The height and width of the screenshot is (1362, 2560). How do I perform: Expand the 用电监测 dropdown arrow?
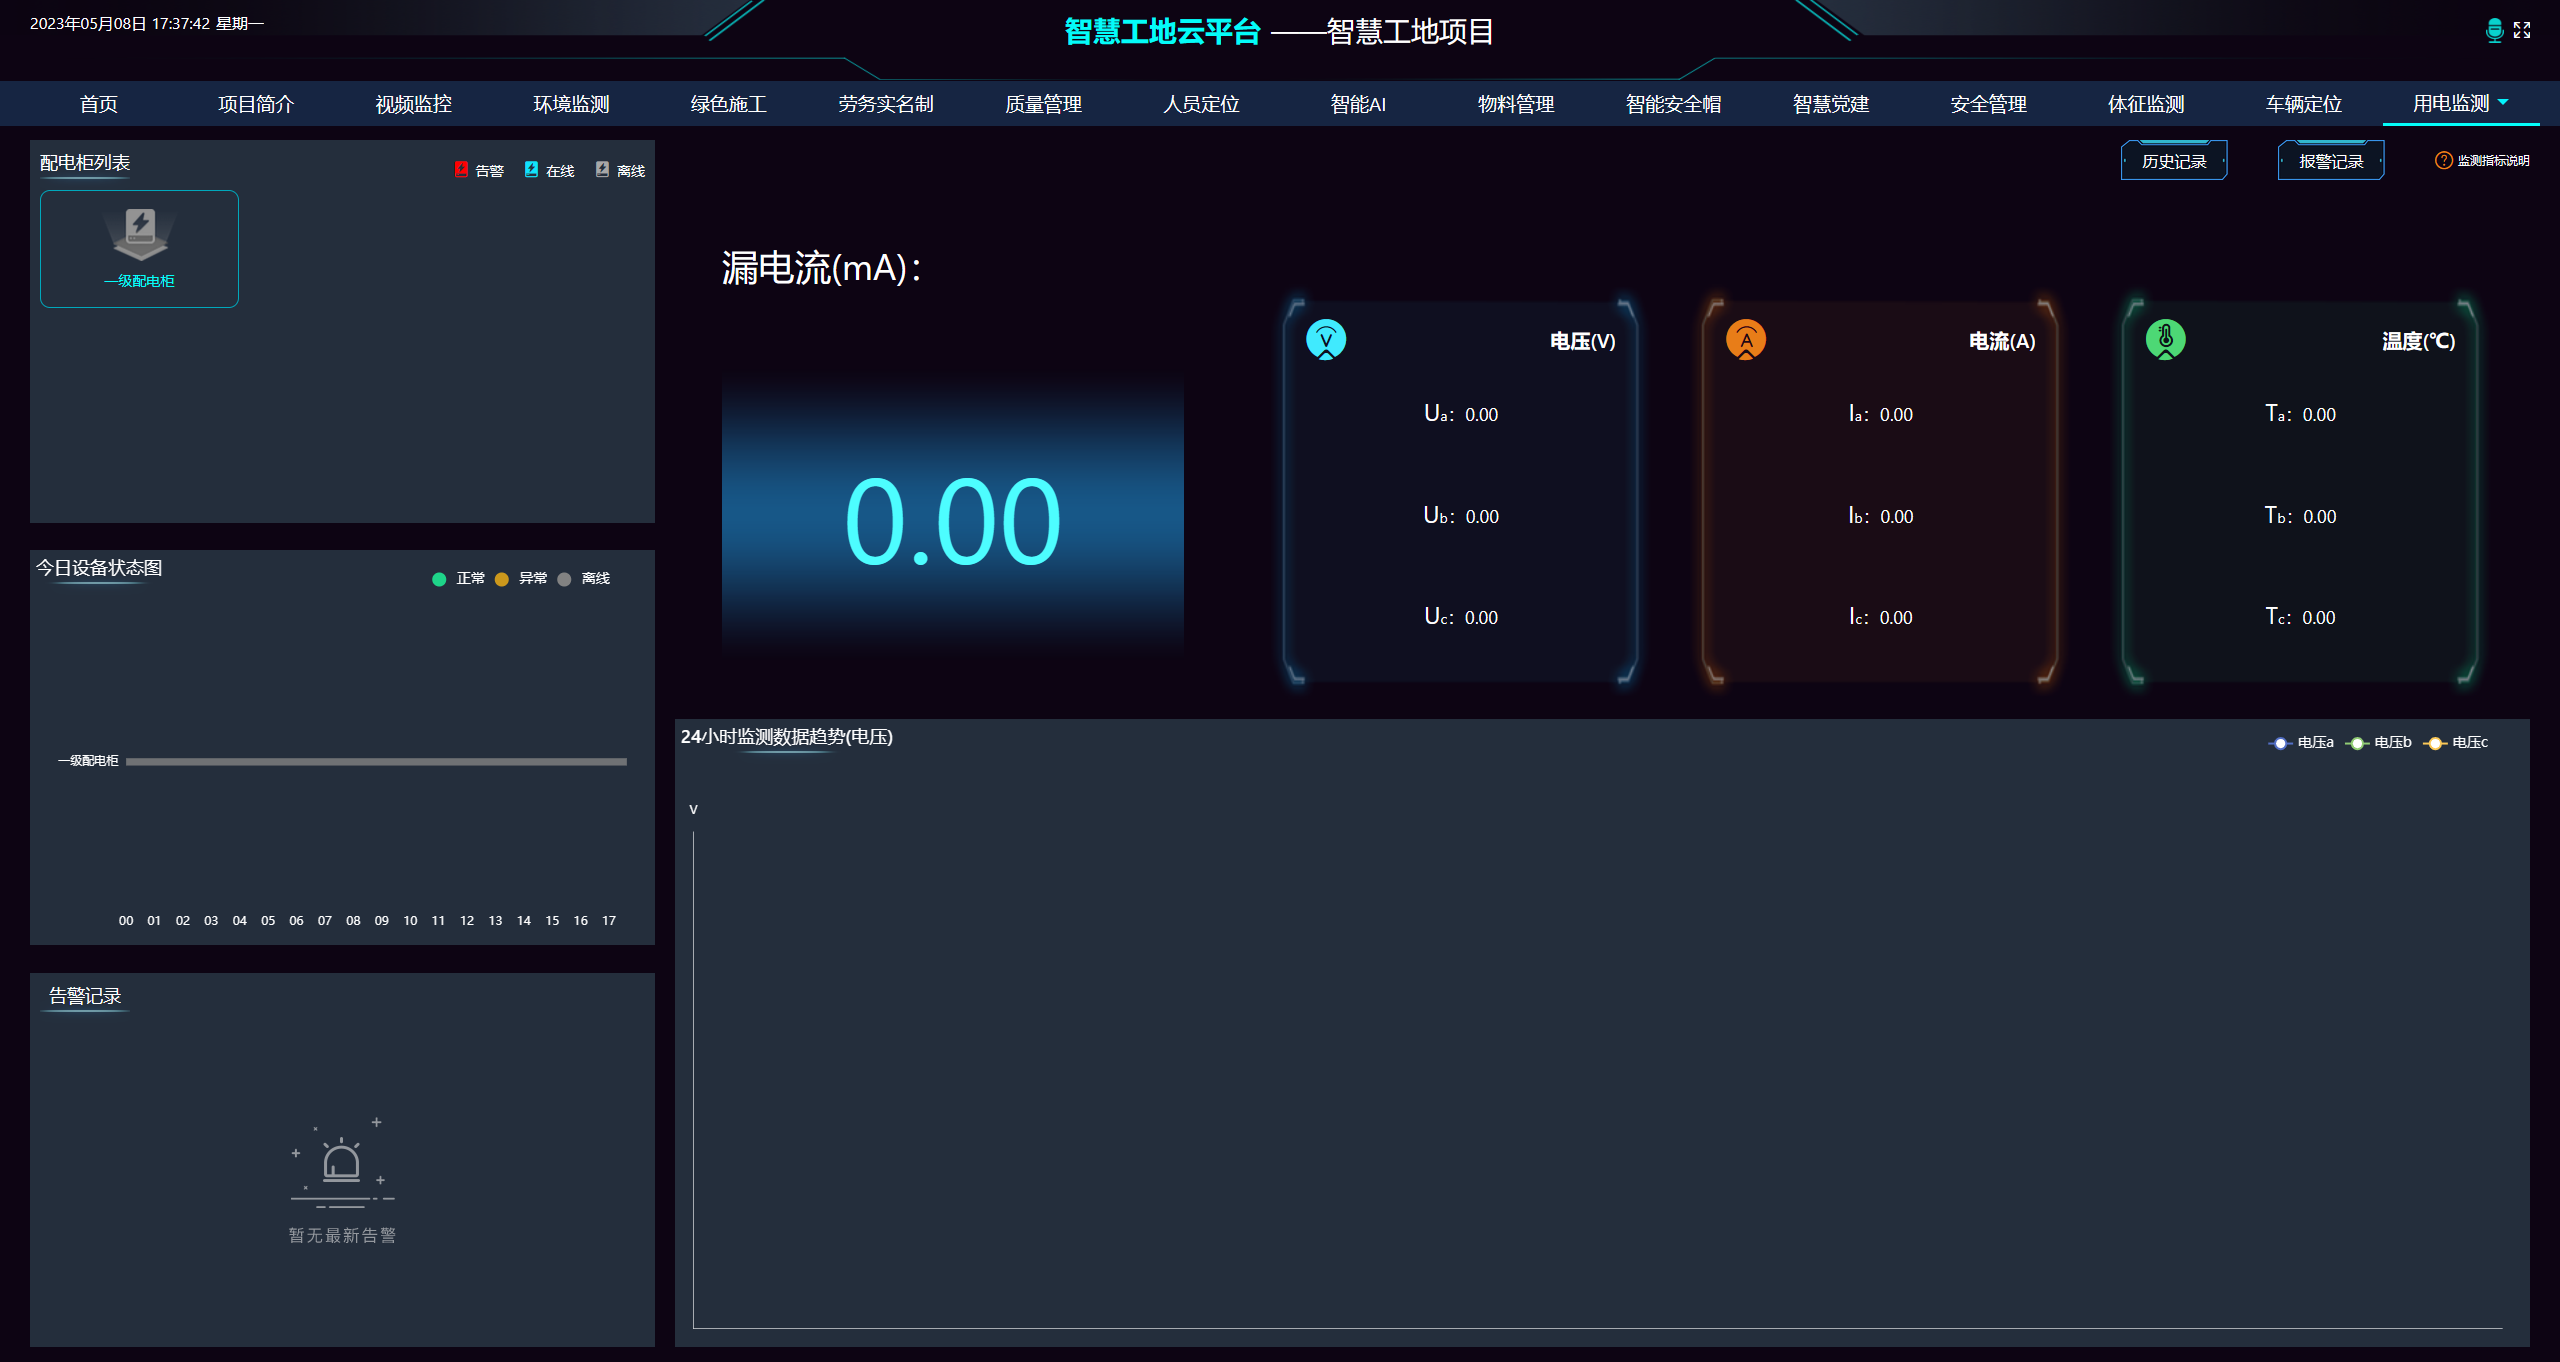click(x=2503, y=102)
